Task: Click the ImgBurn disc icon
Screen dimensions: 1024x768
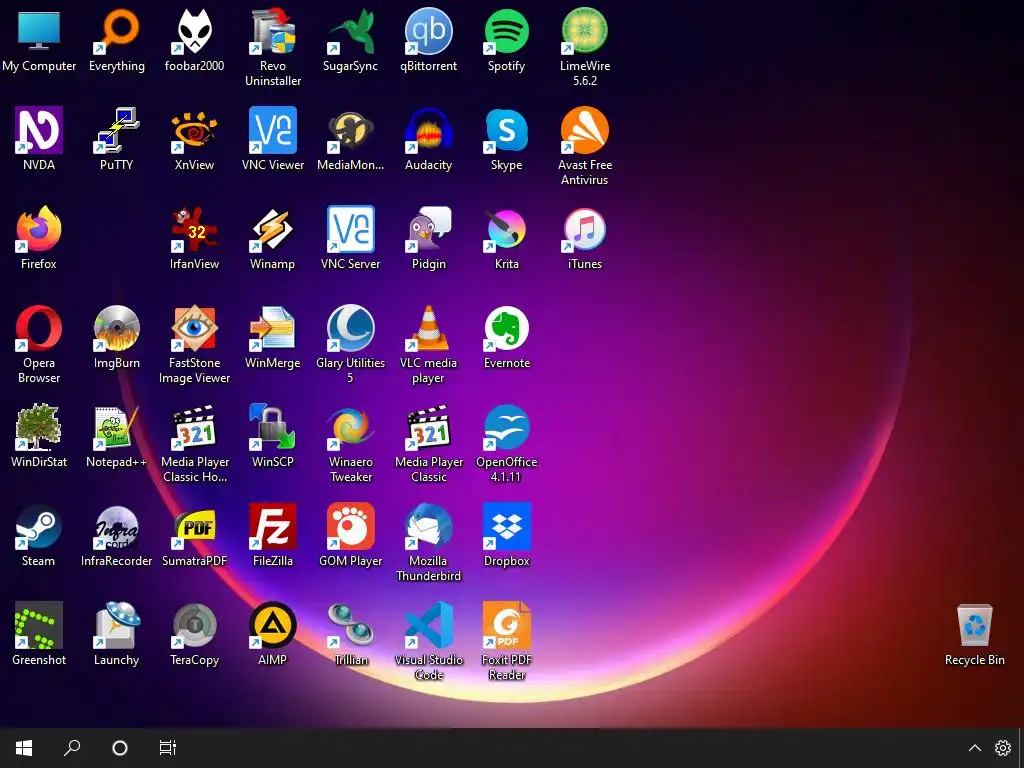Action: pyautogui.click(x=116, y=328)
